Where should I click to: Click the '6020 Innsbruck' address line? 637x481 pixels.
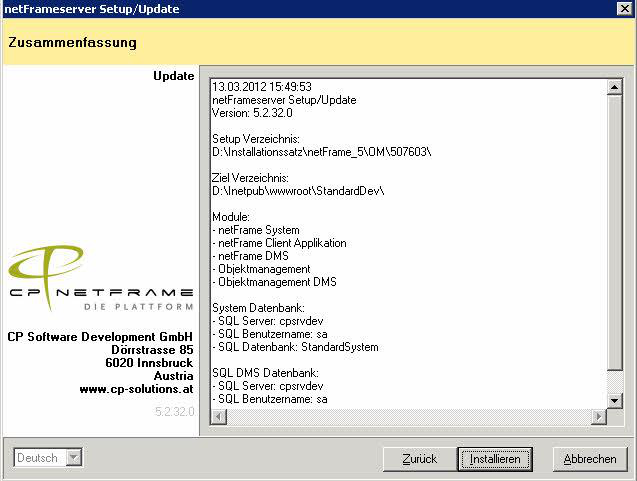[x=149, y=363]
